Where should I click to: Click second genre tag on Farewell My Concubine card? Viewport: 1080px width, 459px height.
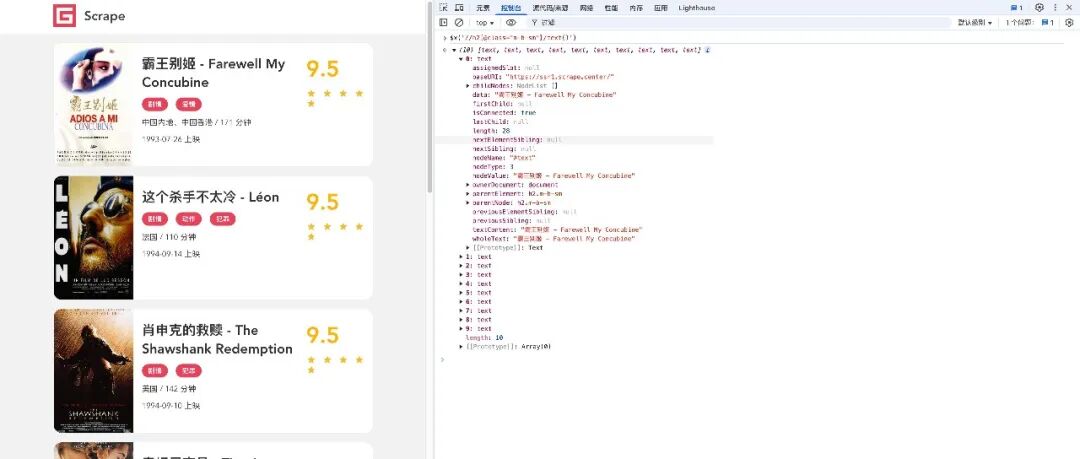coord(189,104)
